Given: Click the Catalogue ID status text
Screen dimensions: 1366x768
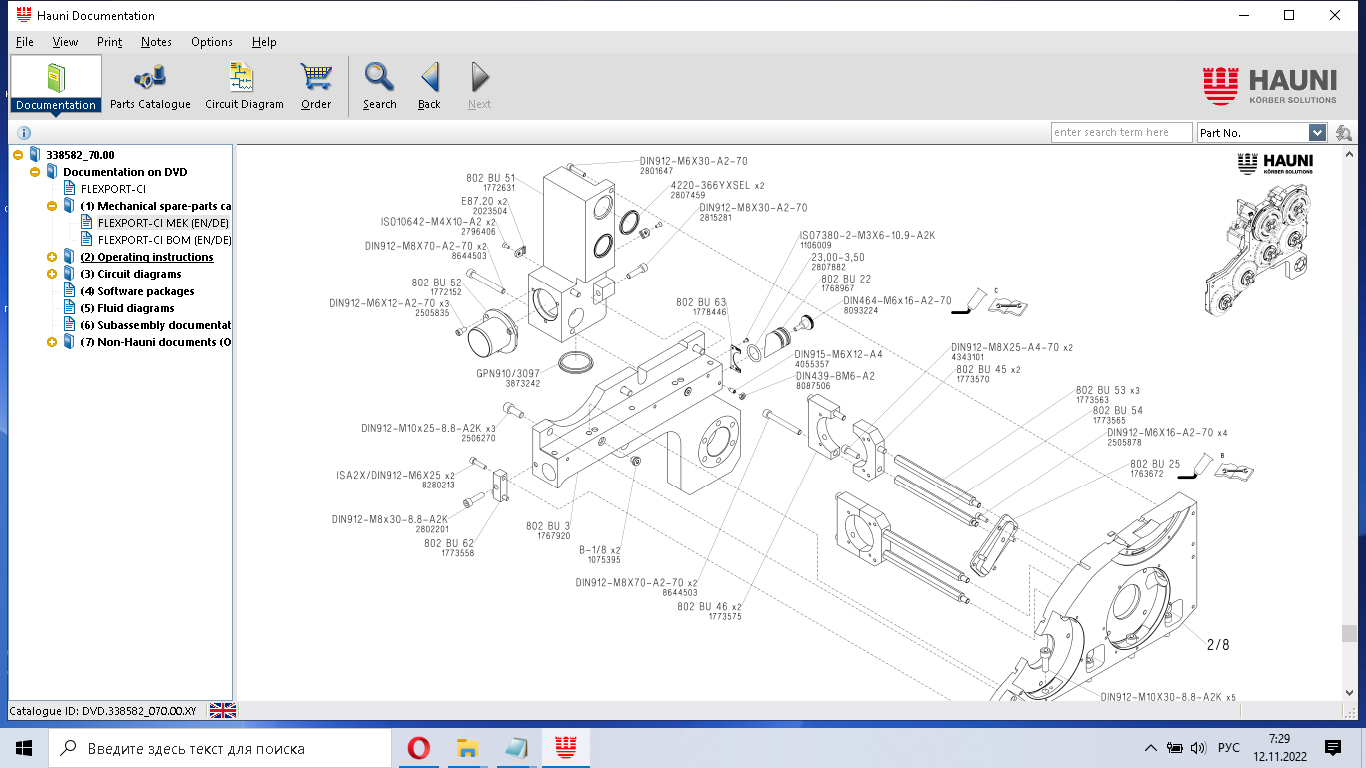Looking at the screenshot, I should click(x=103, y=711).
